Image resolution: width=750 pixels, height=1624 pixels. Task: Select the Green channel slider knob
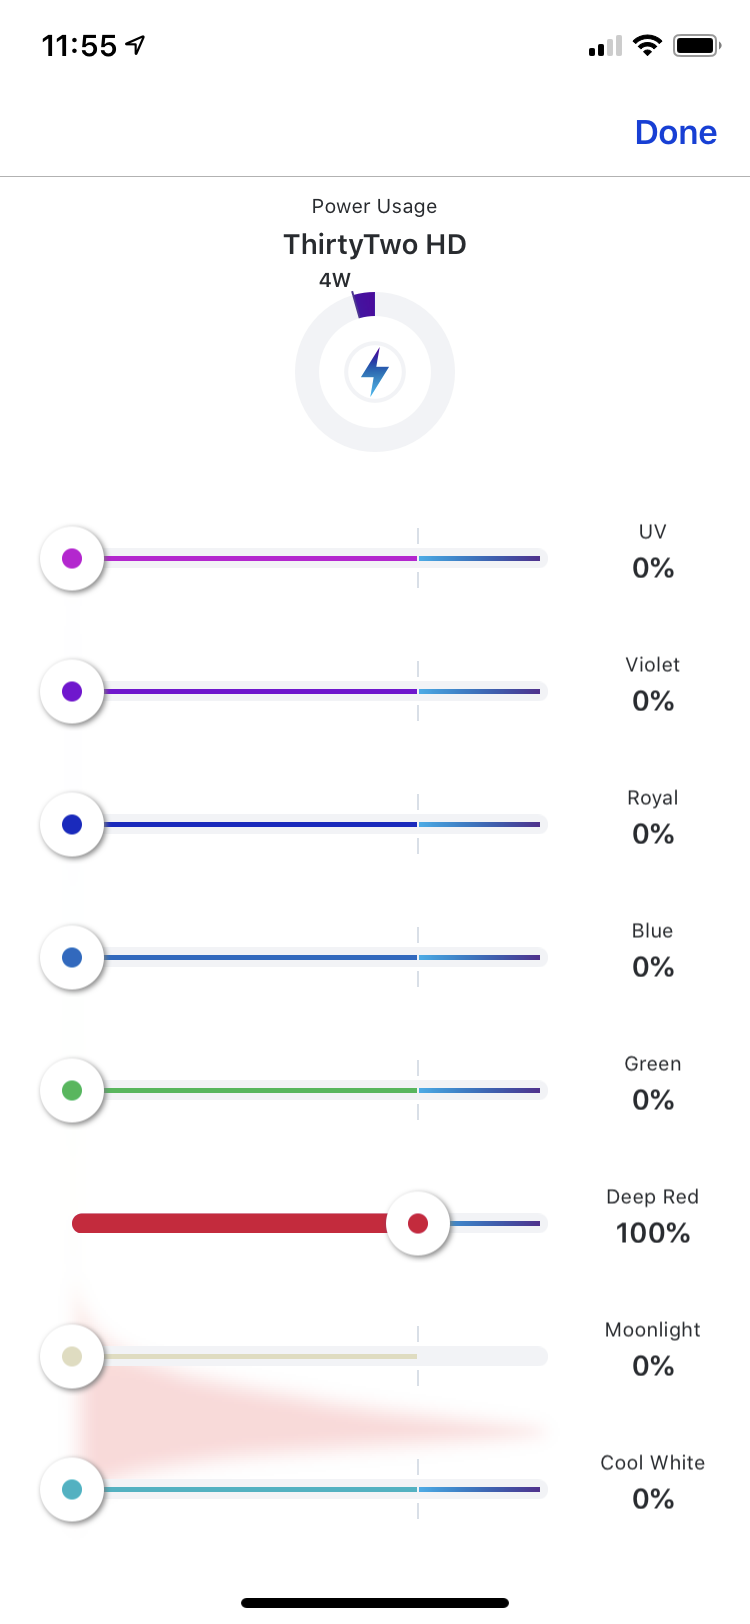coord(72,1090)
